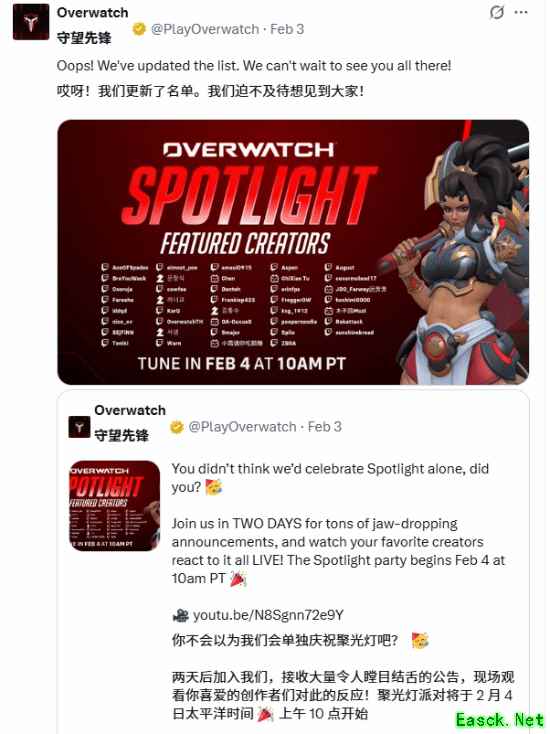Click the Overwatch name in quoted tweet

(x=130, y=410)
